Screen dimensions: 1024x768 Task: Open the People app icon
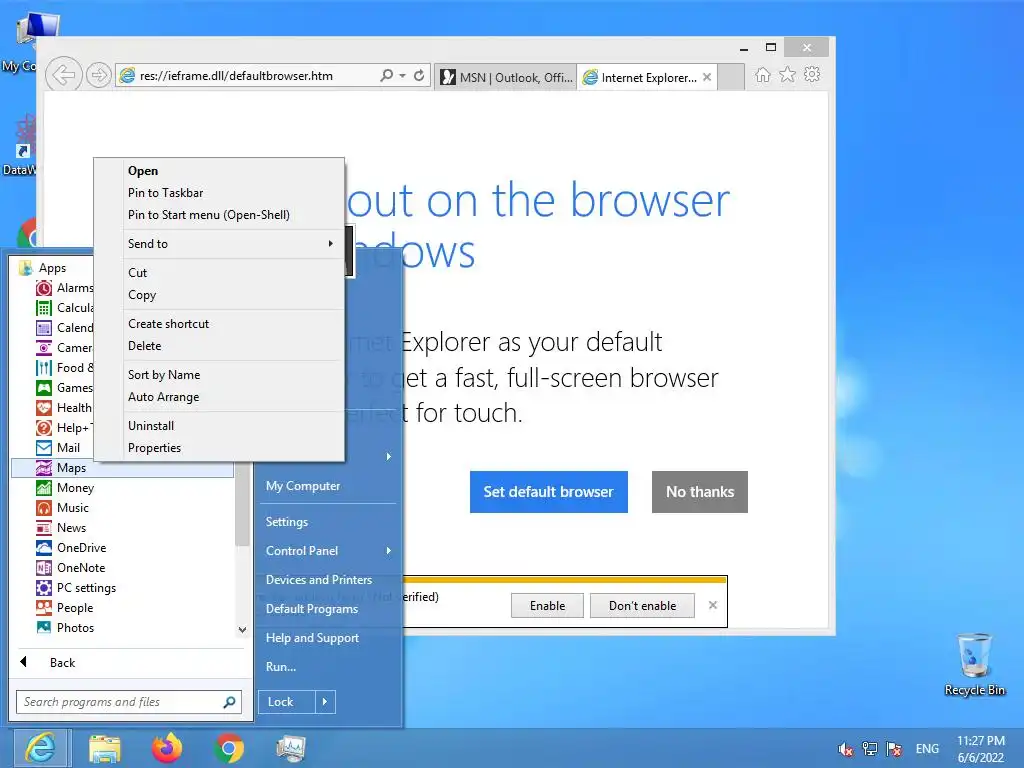coord(44,608)
